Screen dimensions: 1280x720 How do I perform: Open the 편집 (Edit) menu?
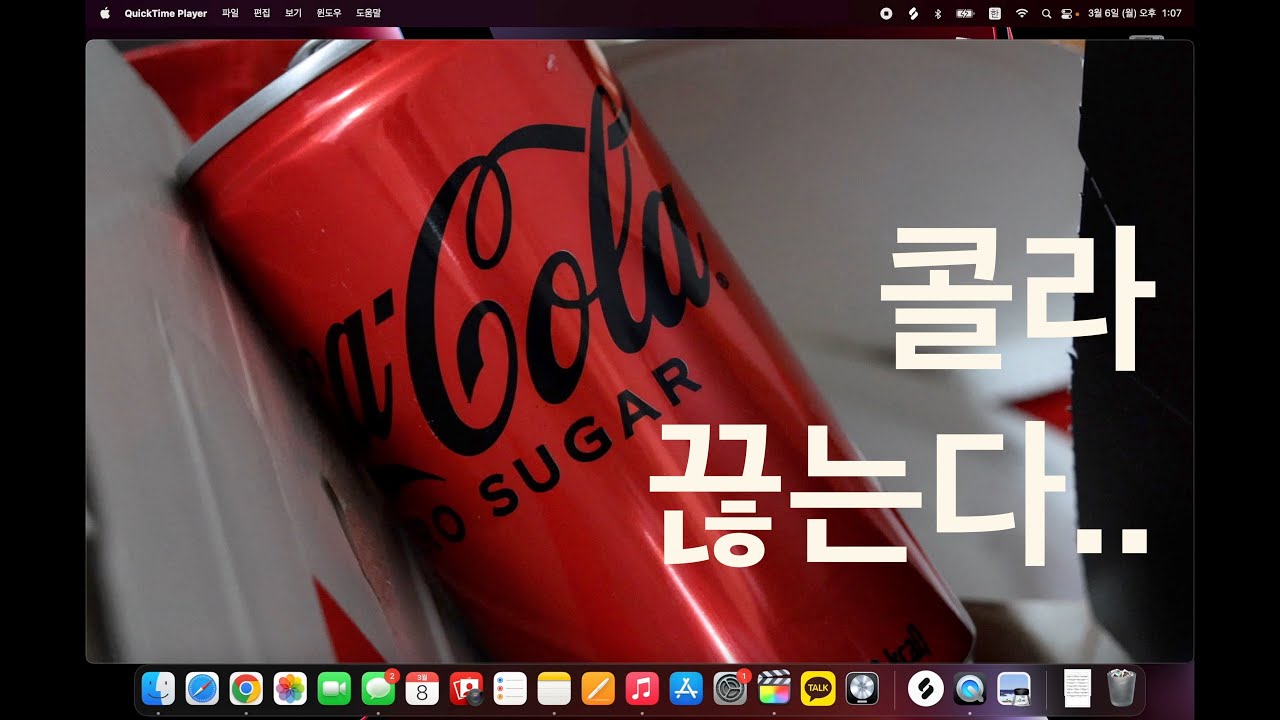(x=262, y=14)
